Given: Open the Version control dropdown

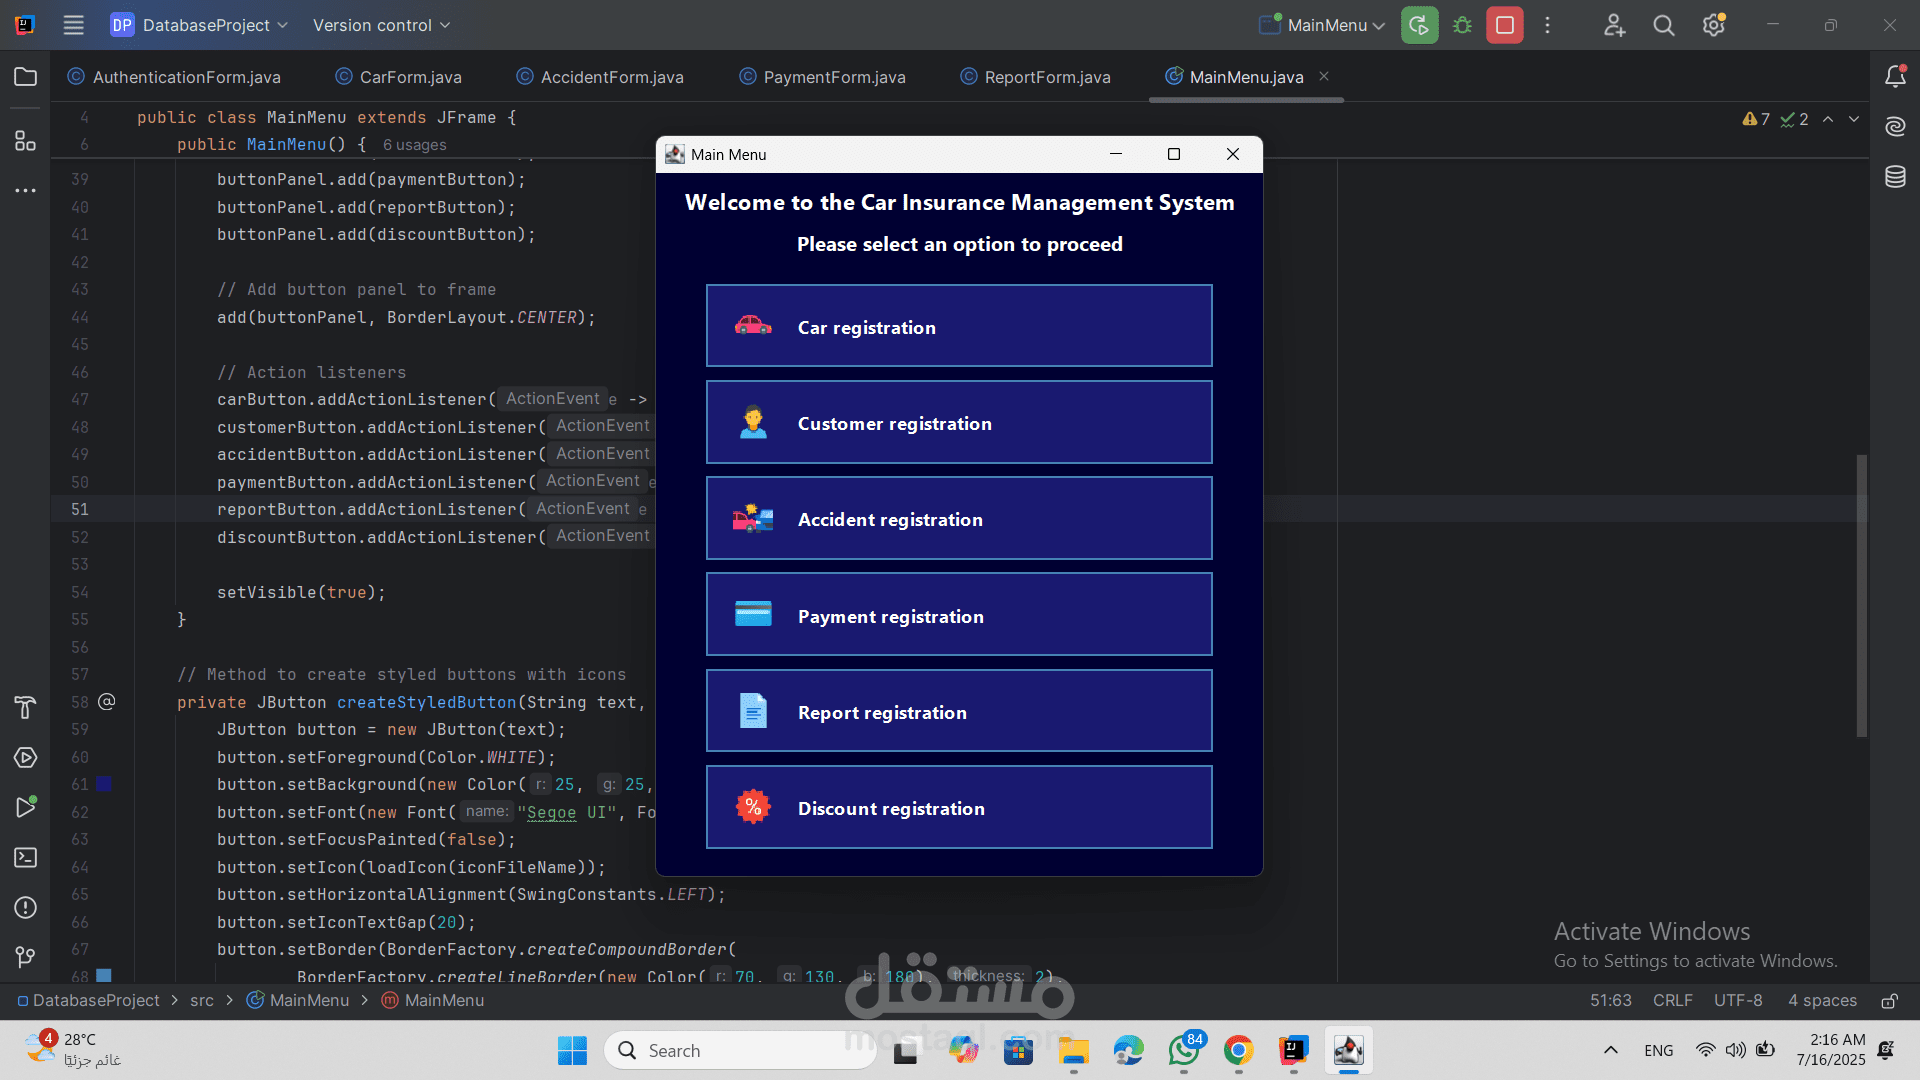Looking at the screenshot, I should tap(381, 25).
